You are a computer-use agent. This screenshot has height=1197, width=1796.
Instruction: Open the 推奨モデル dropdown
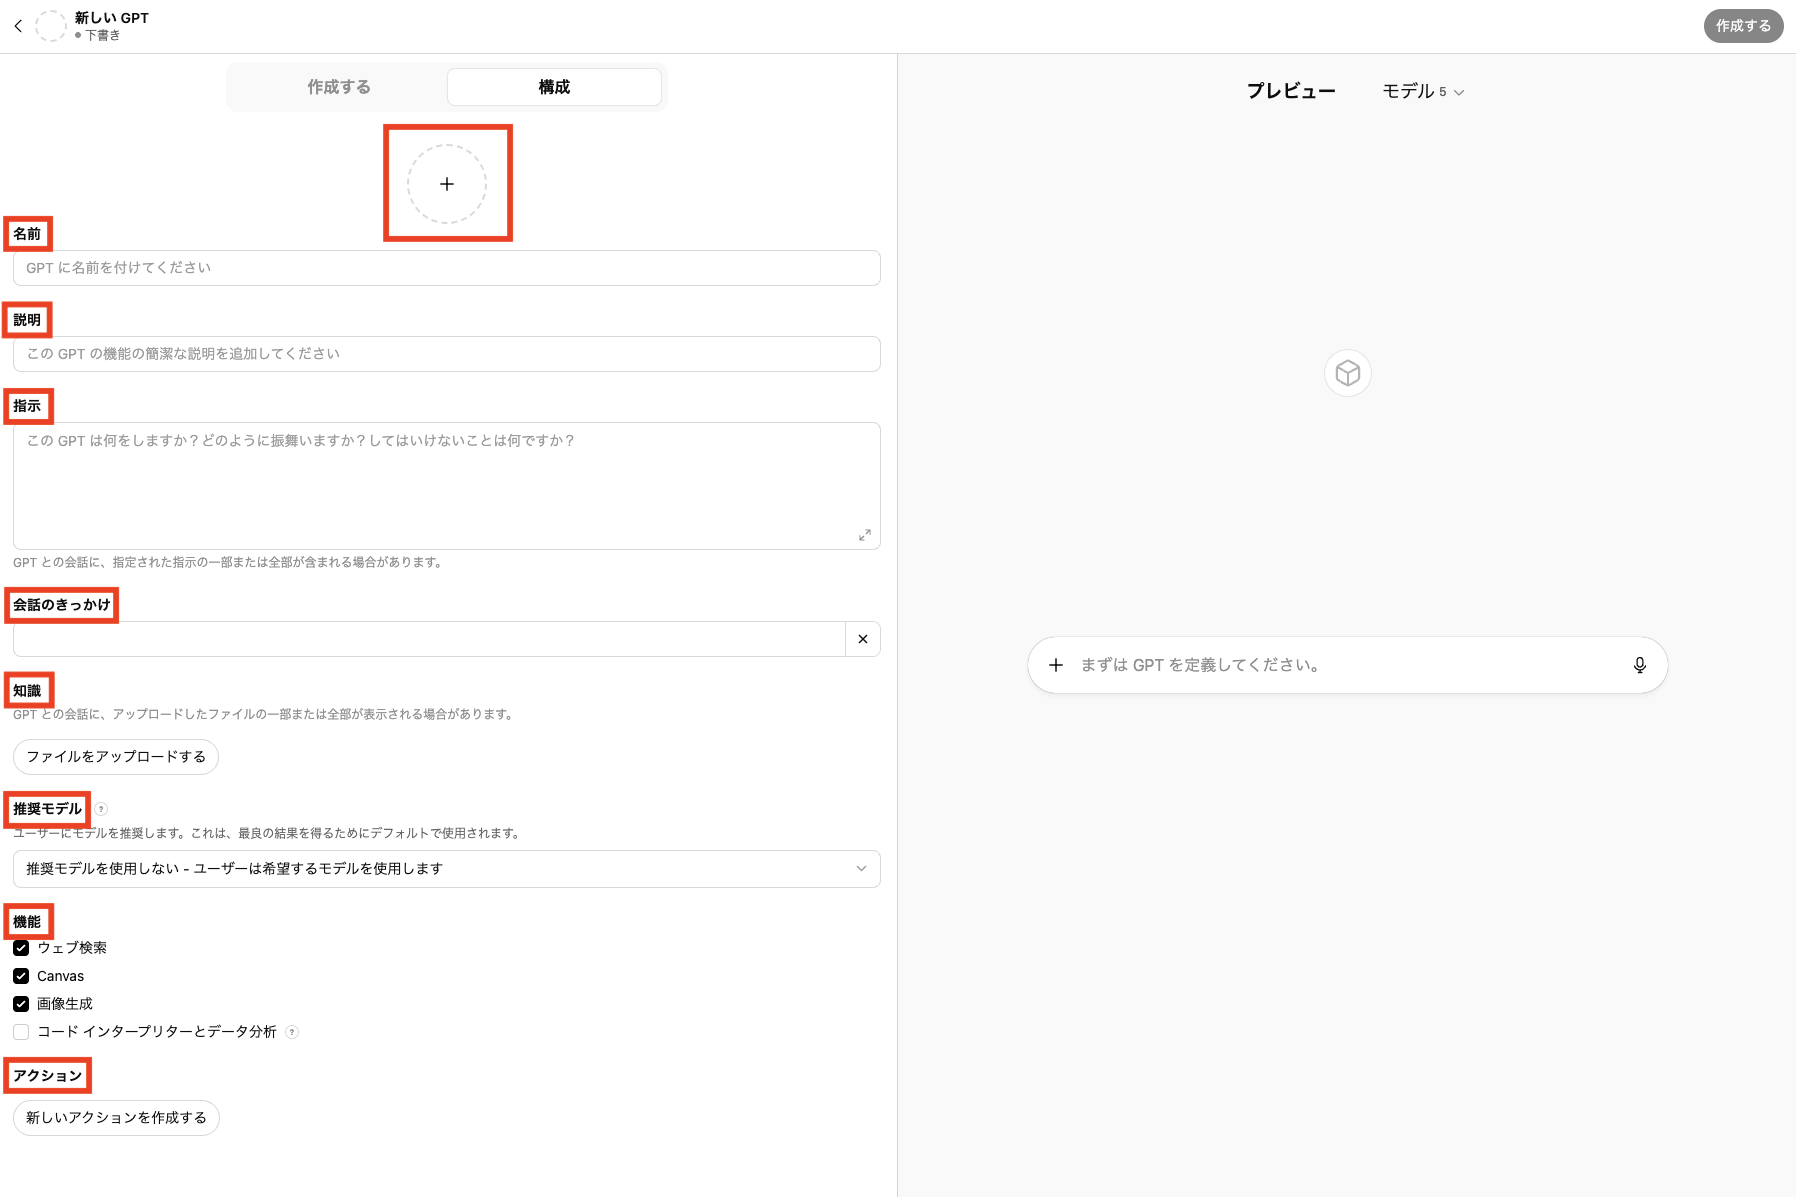(x=446, y=869)
